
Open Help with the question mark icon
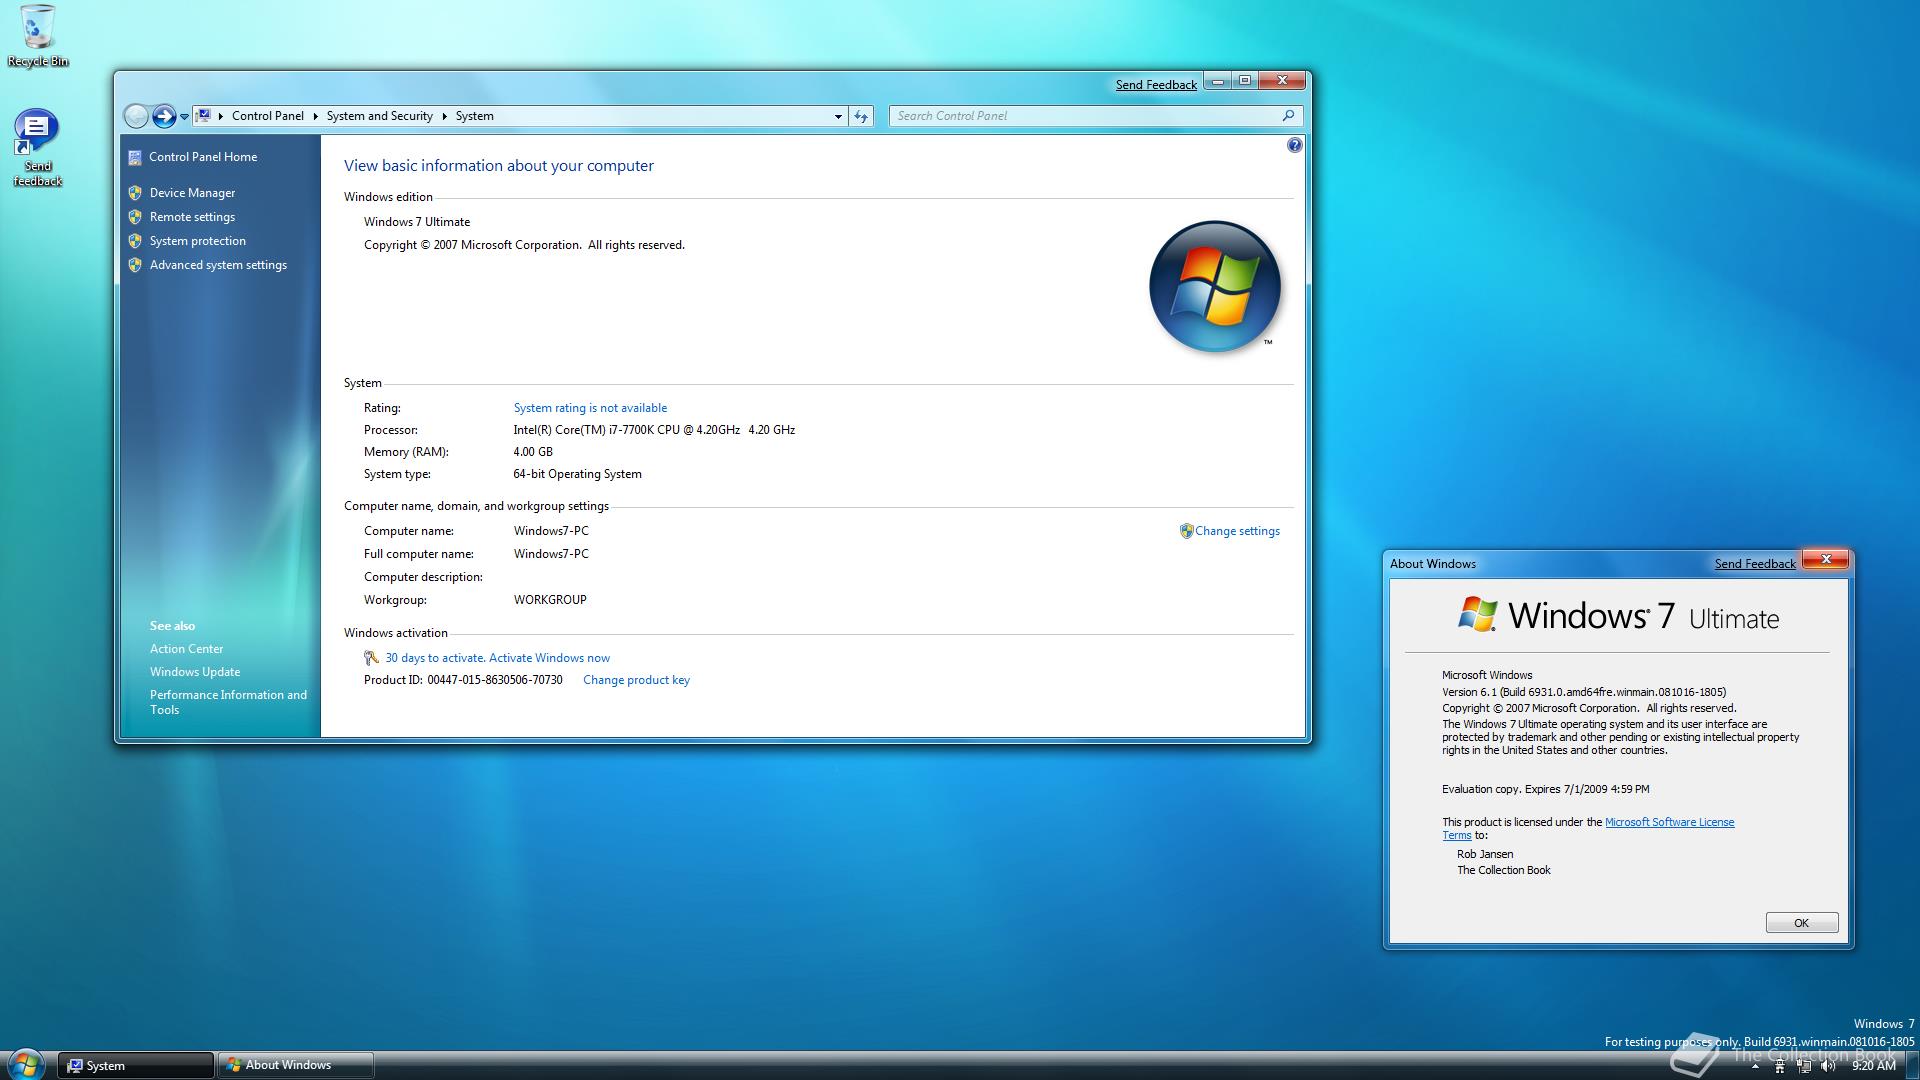tap(1294, 145)
